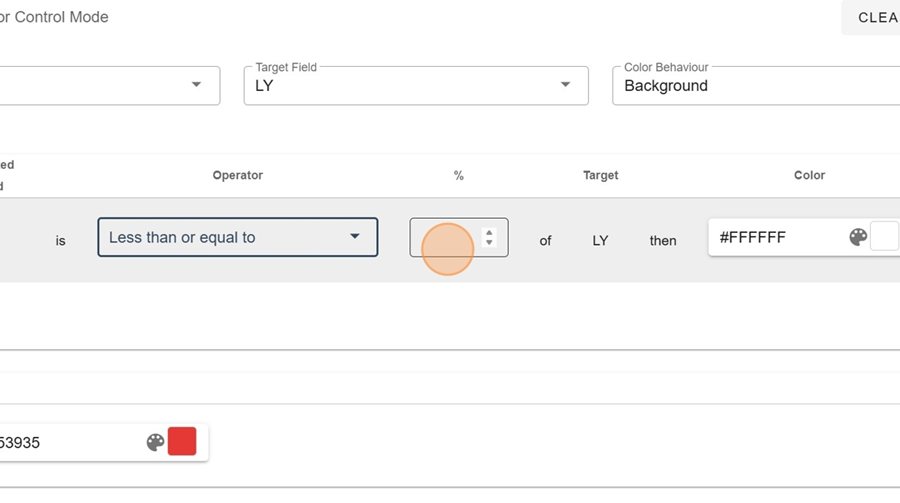Click the red color swatch
Image resolution: width=900 pixels, height=503 pixels.
182,441
